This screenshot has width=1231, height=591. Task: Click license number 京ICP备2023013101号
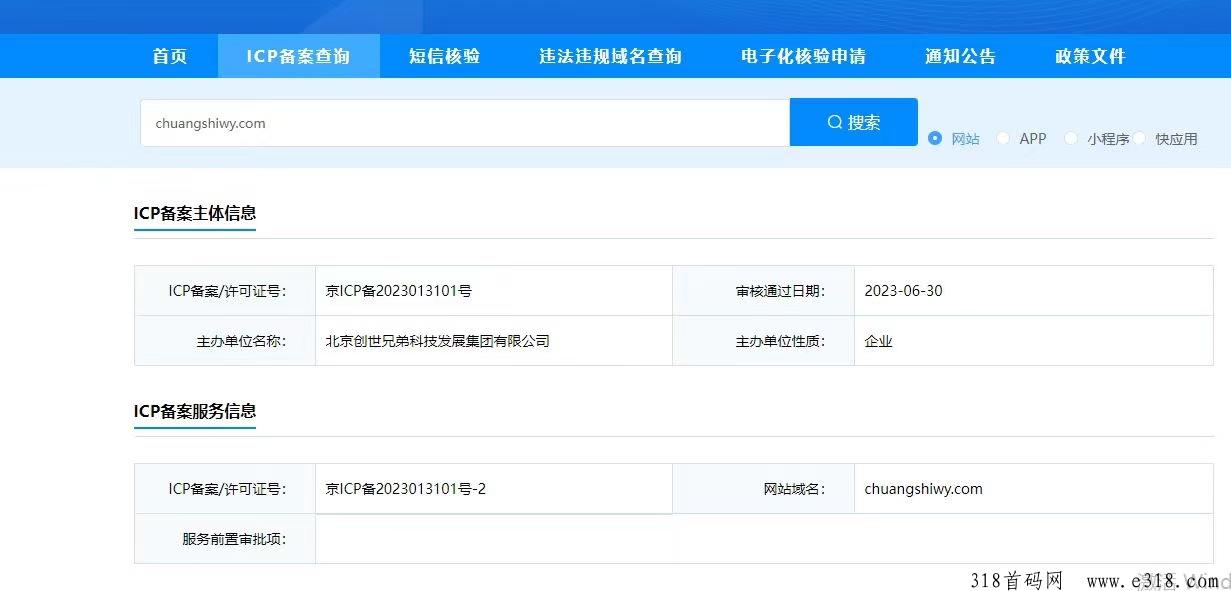click(399, 291)
